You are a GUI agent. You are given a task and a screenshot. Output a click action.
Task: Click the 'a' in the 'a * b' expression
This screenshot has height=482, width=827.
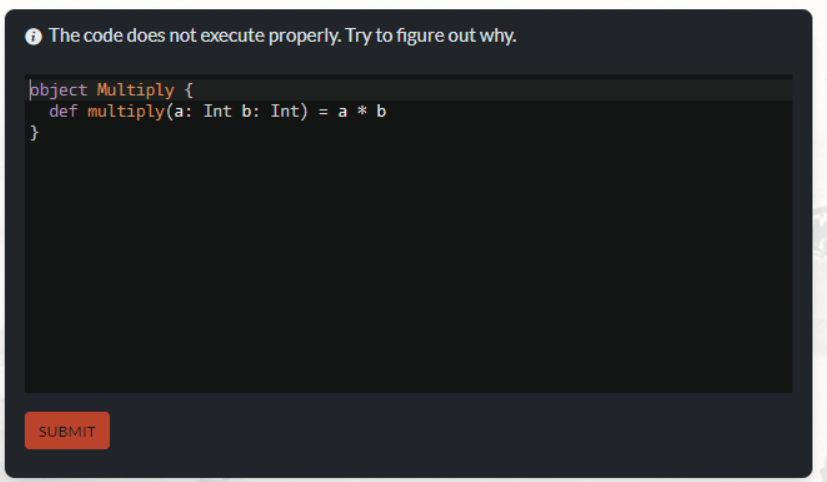tap(342, 111)
